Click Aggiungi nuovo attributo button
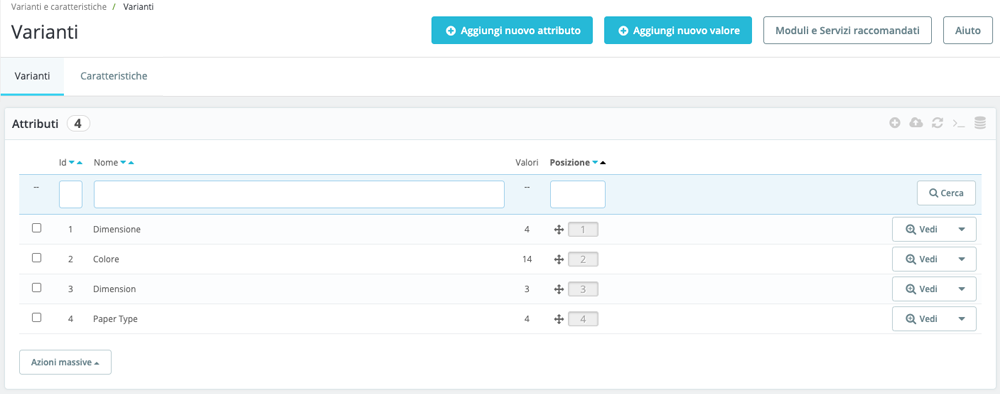 512,31
